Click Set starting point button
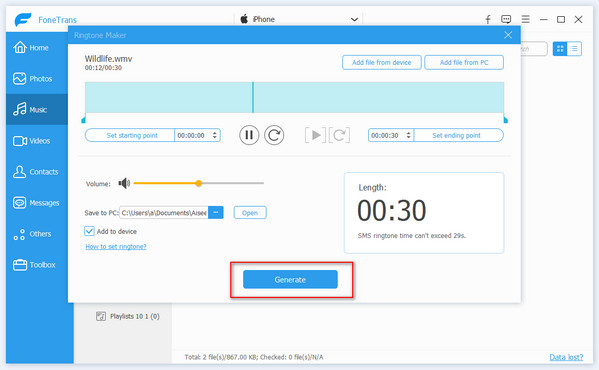The height and width of the screenshot is (370, 599). click(x=130, y=135)
